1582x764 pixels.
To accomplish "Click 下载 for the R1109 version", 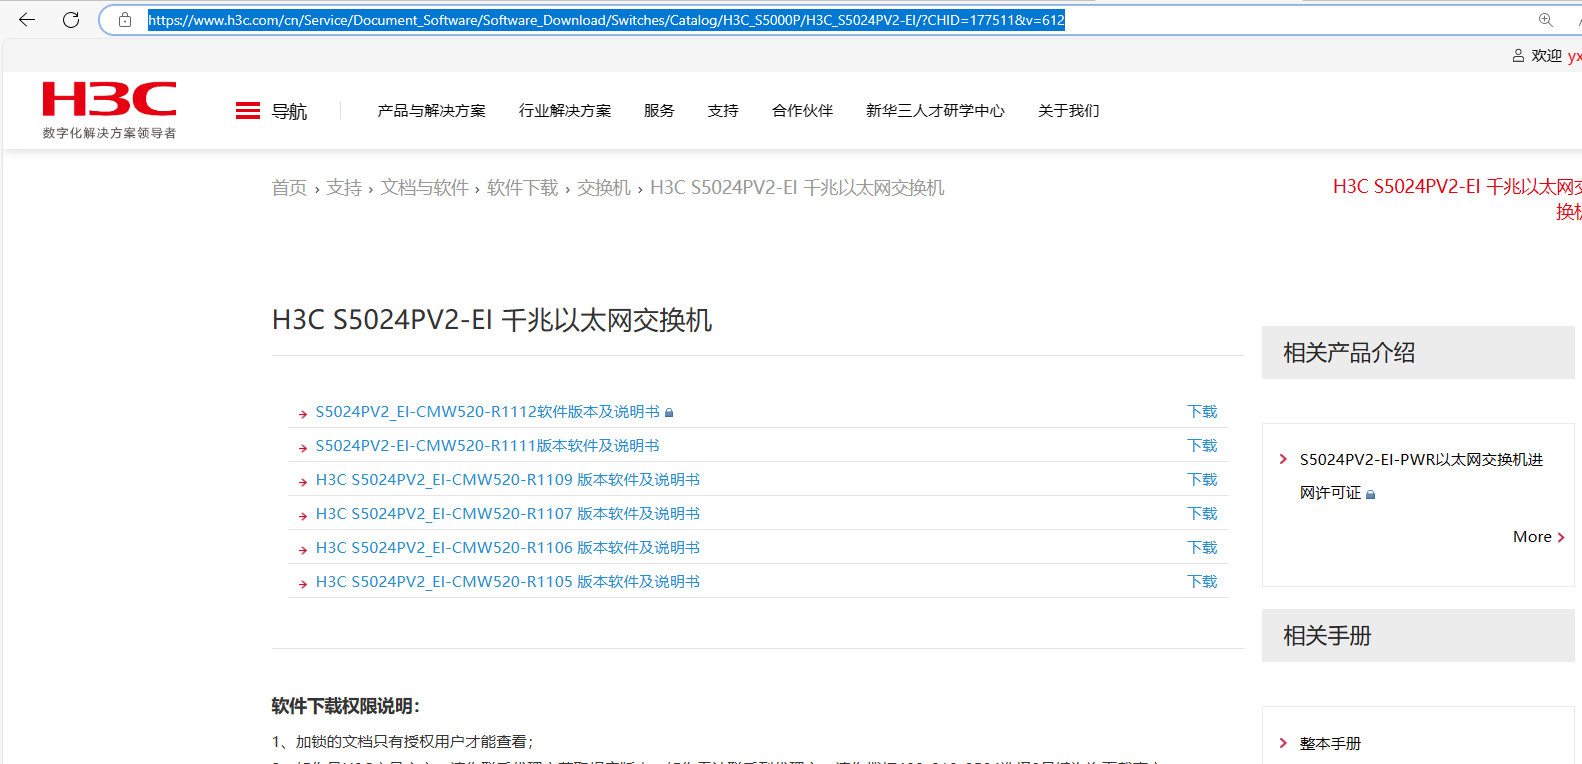I will (x=1202, y=480).
